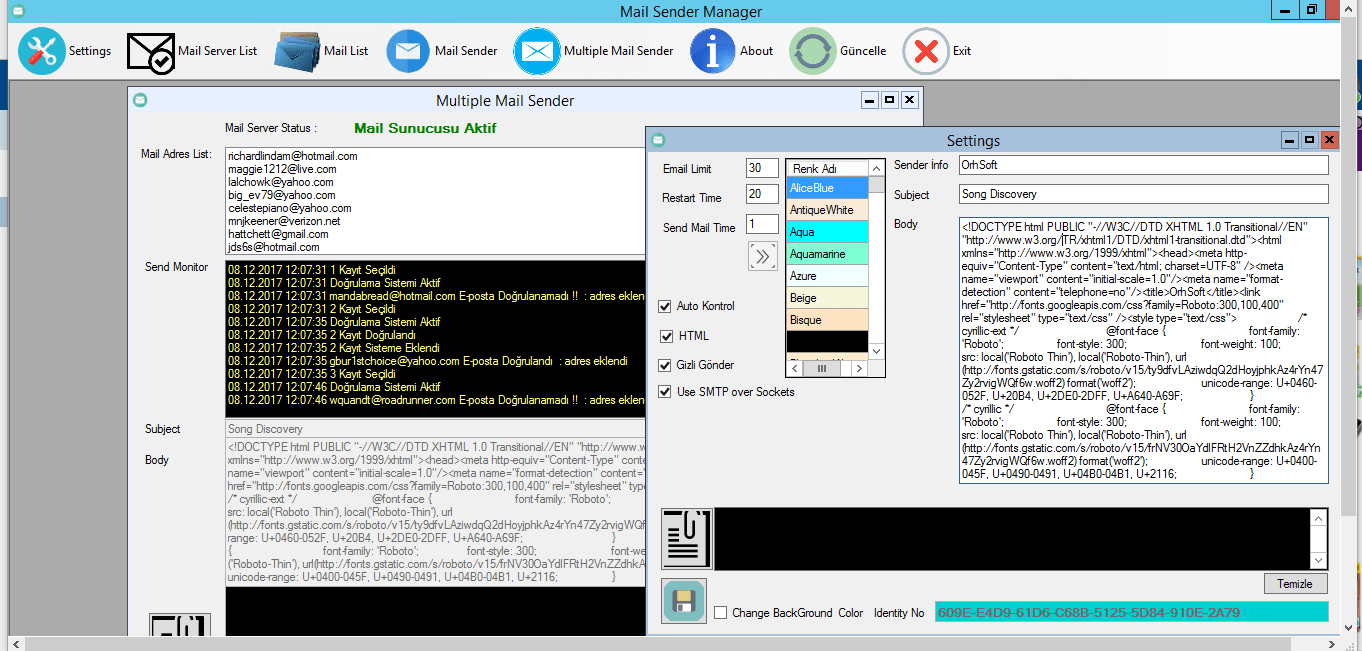Launch the Mail Sender tool

(x=408, y=51)
